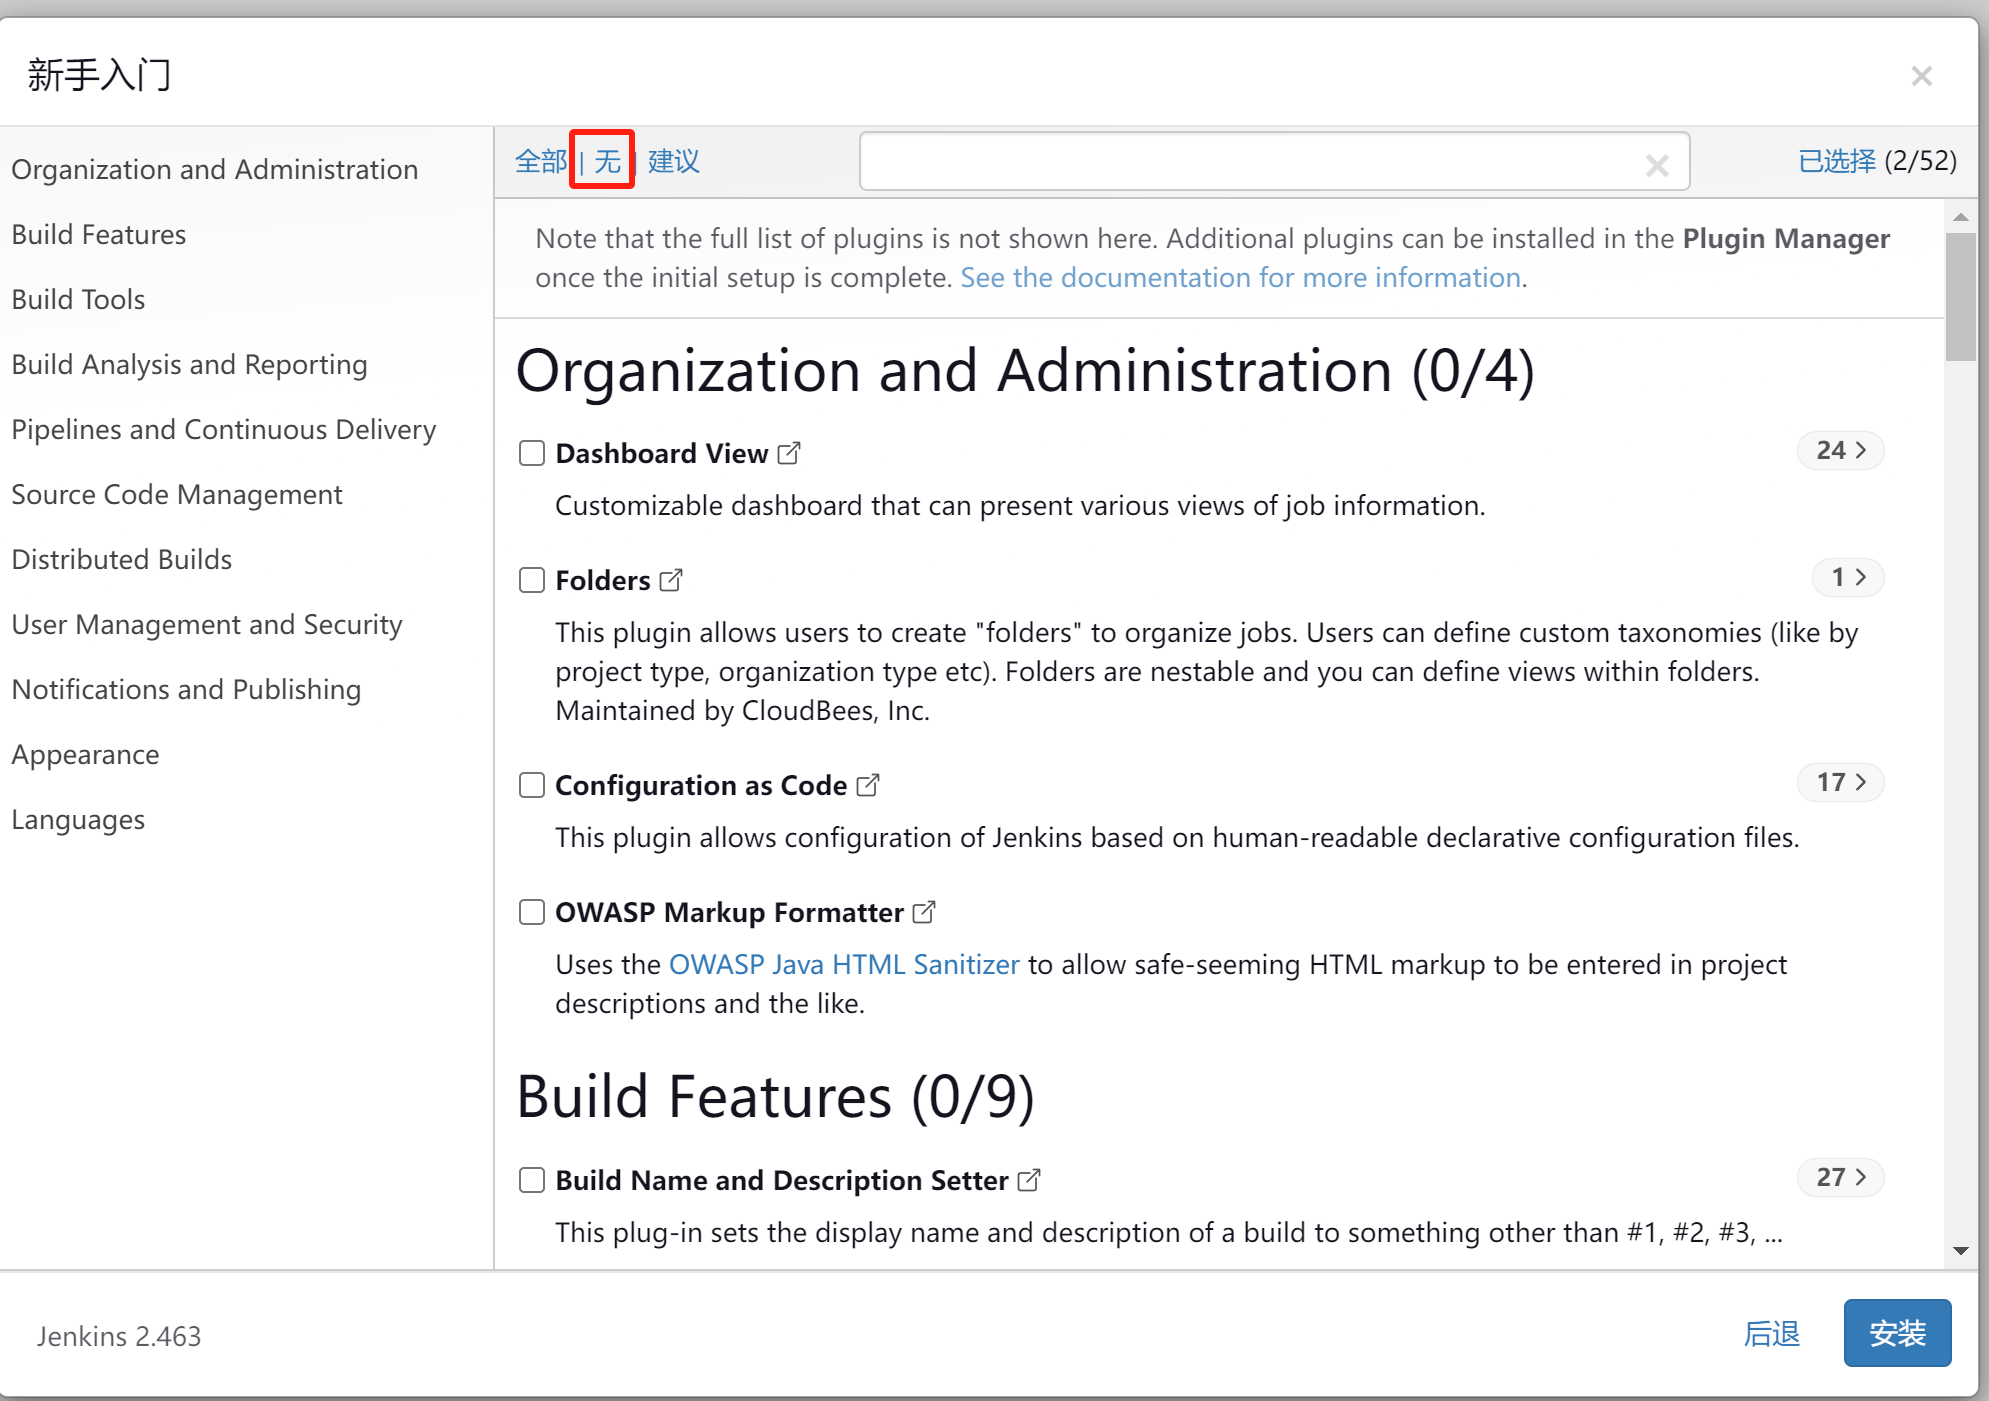Open Configuration as Code external link icon
The image size is (1989, 1401).
(868, 786)
